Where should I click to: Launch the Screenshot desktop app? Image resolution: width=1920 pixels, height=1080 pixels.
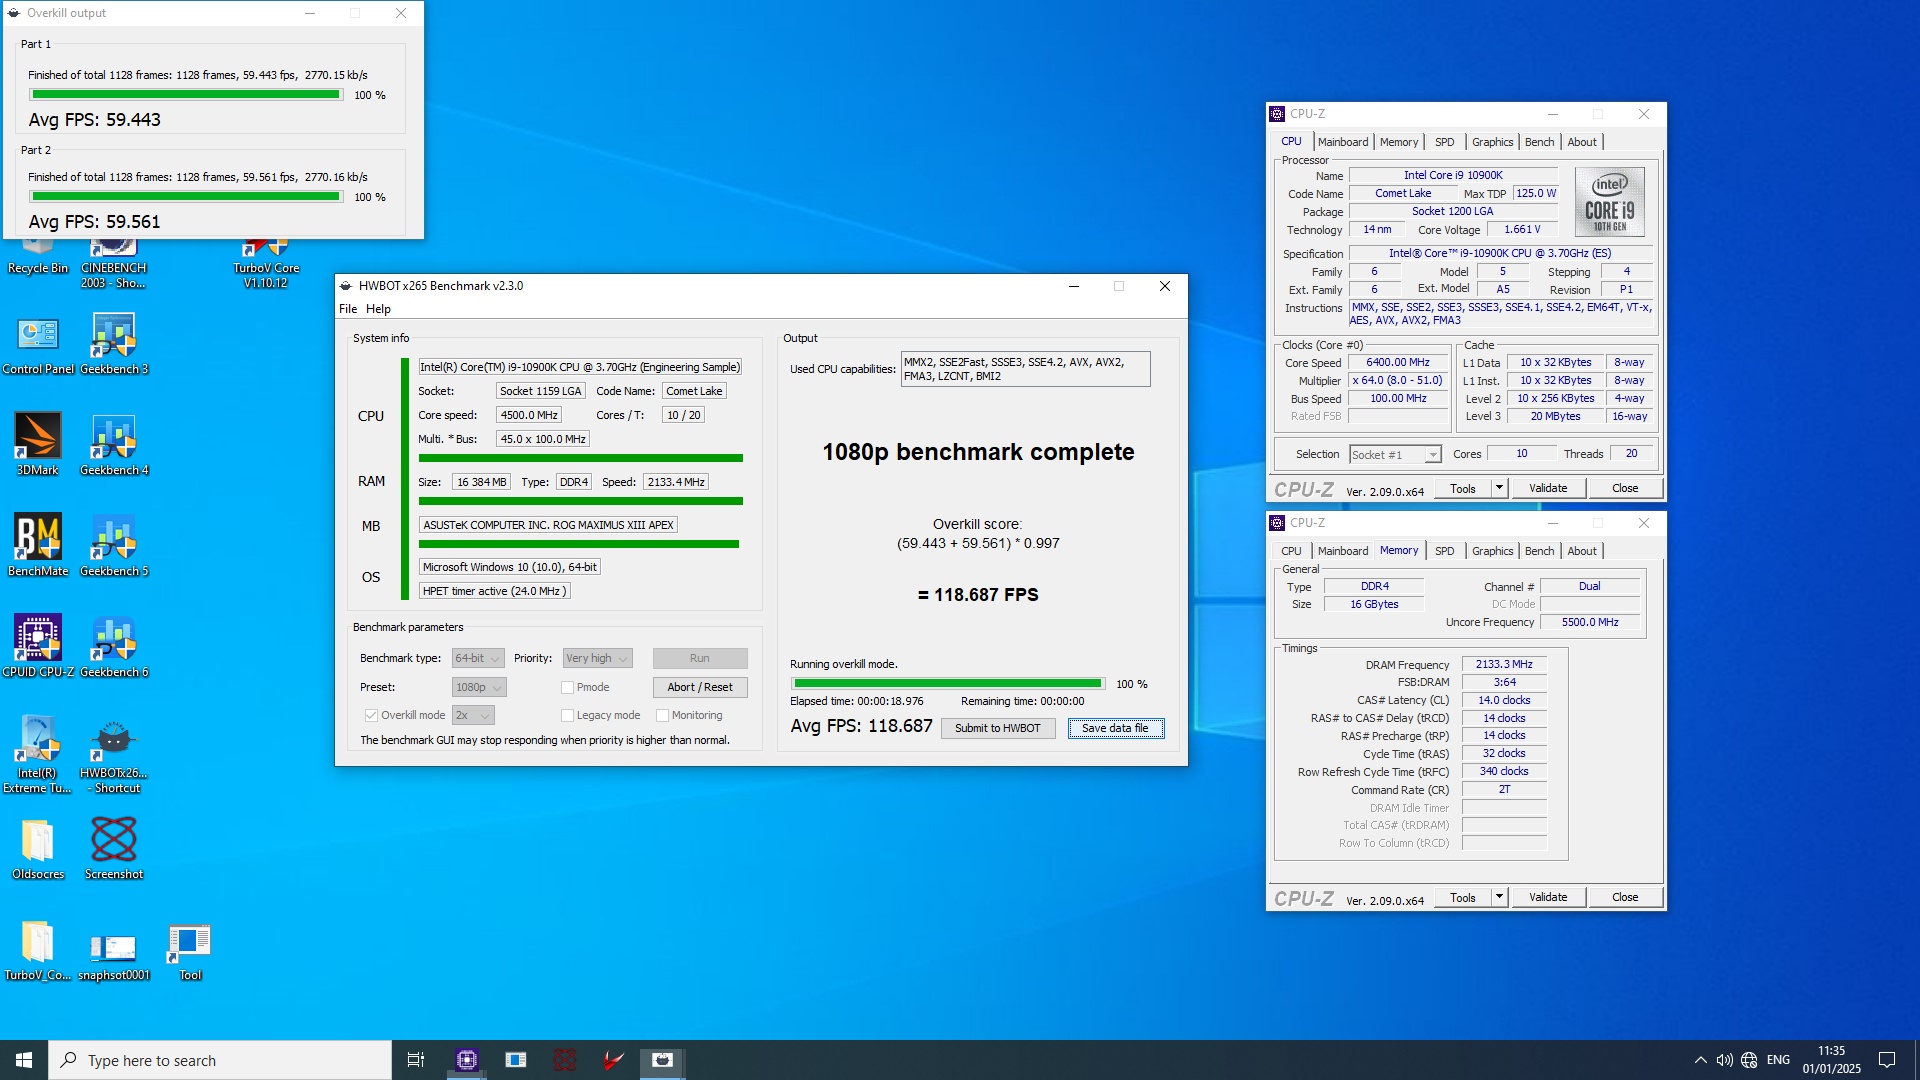[x=114, y=849]
